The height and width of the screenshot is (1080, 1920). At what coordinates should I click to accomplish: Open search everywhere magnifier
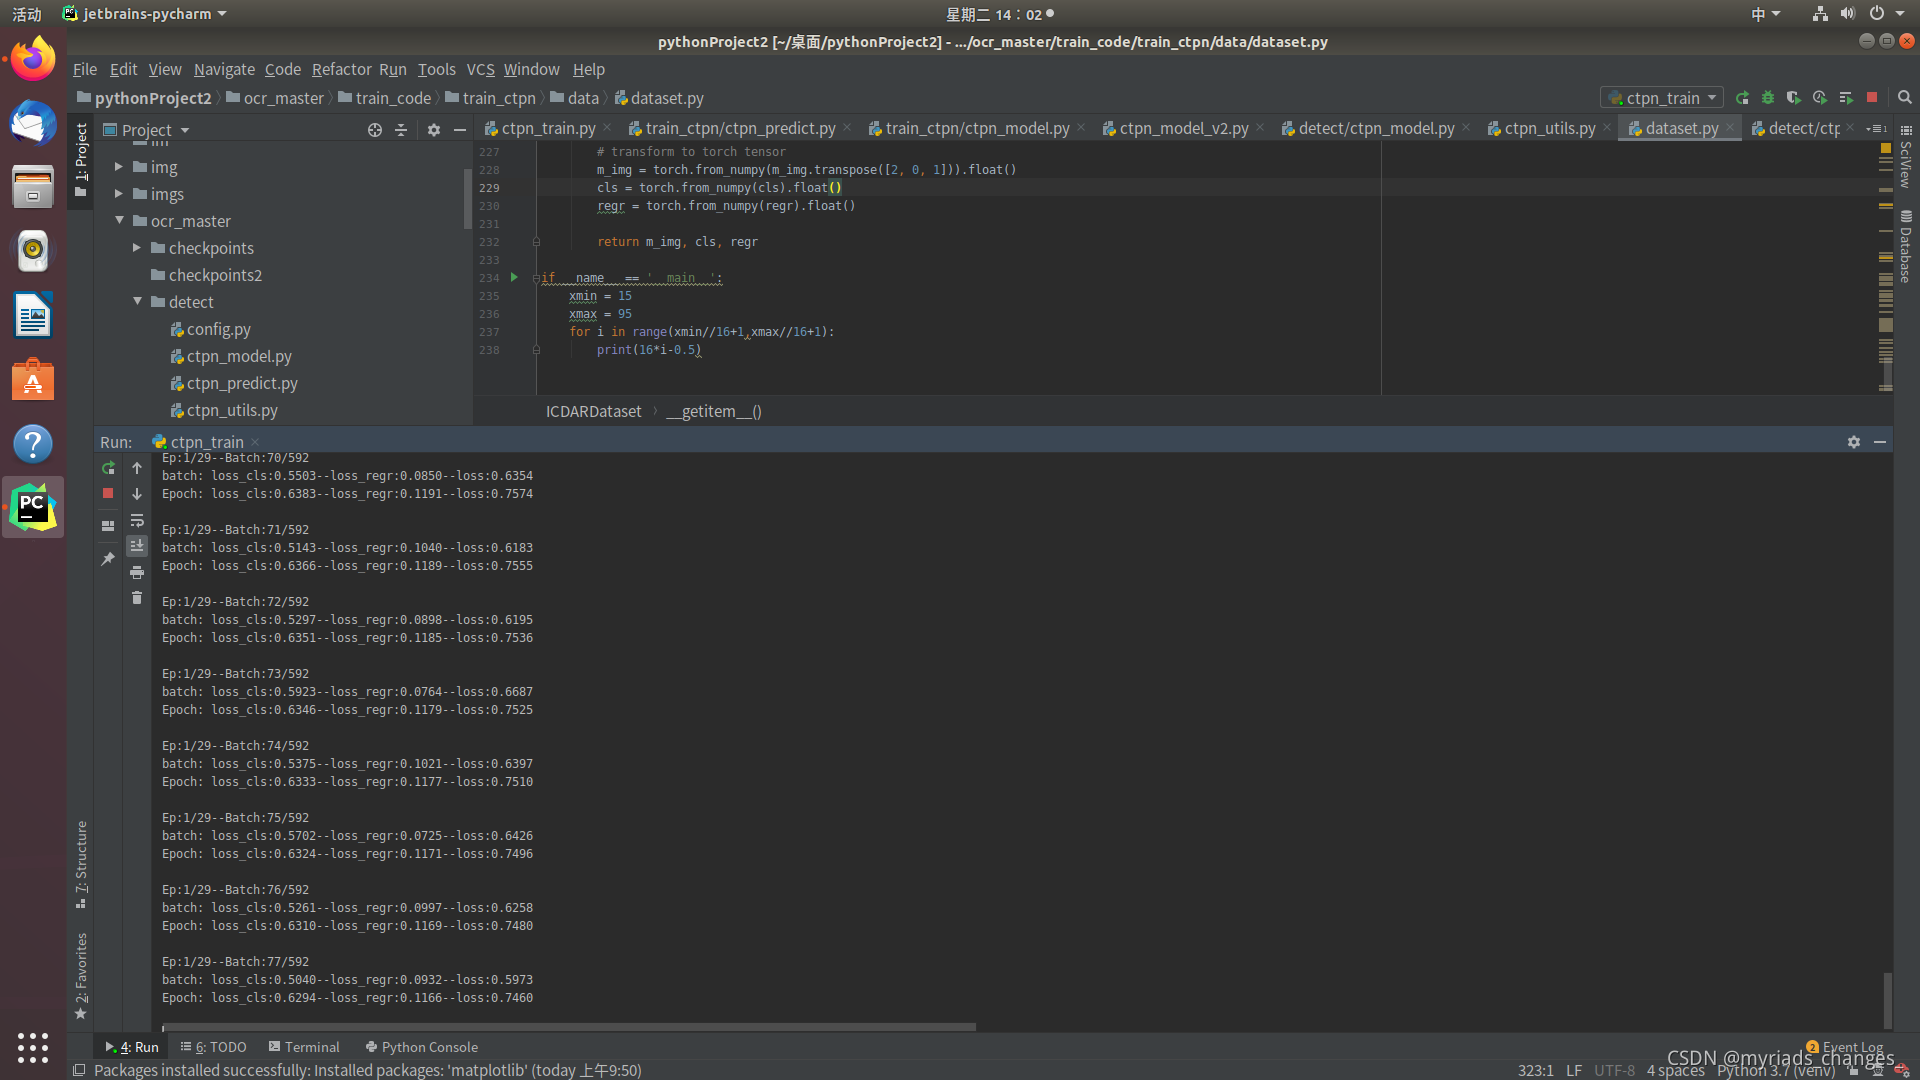(x=1905, y=98)
